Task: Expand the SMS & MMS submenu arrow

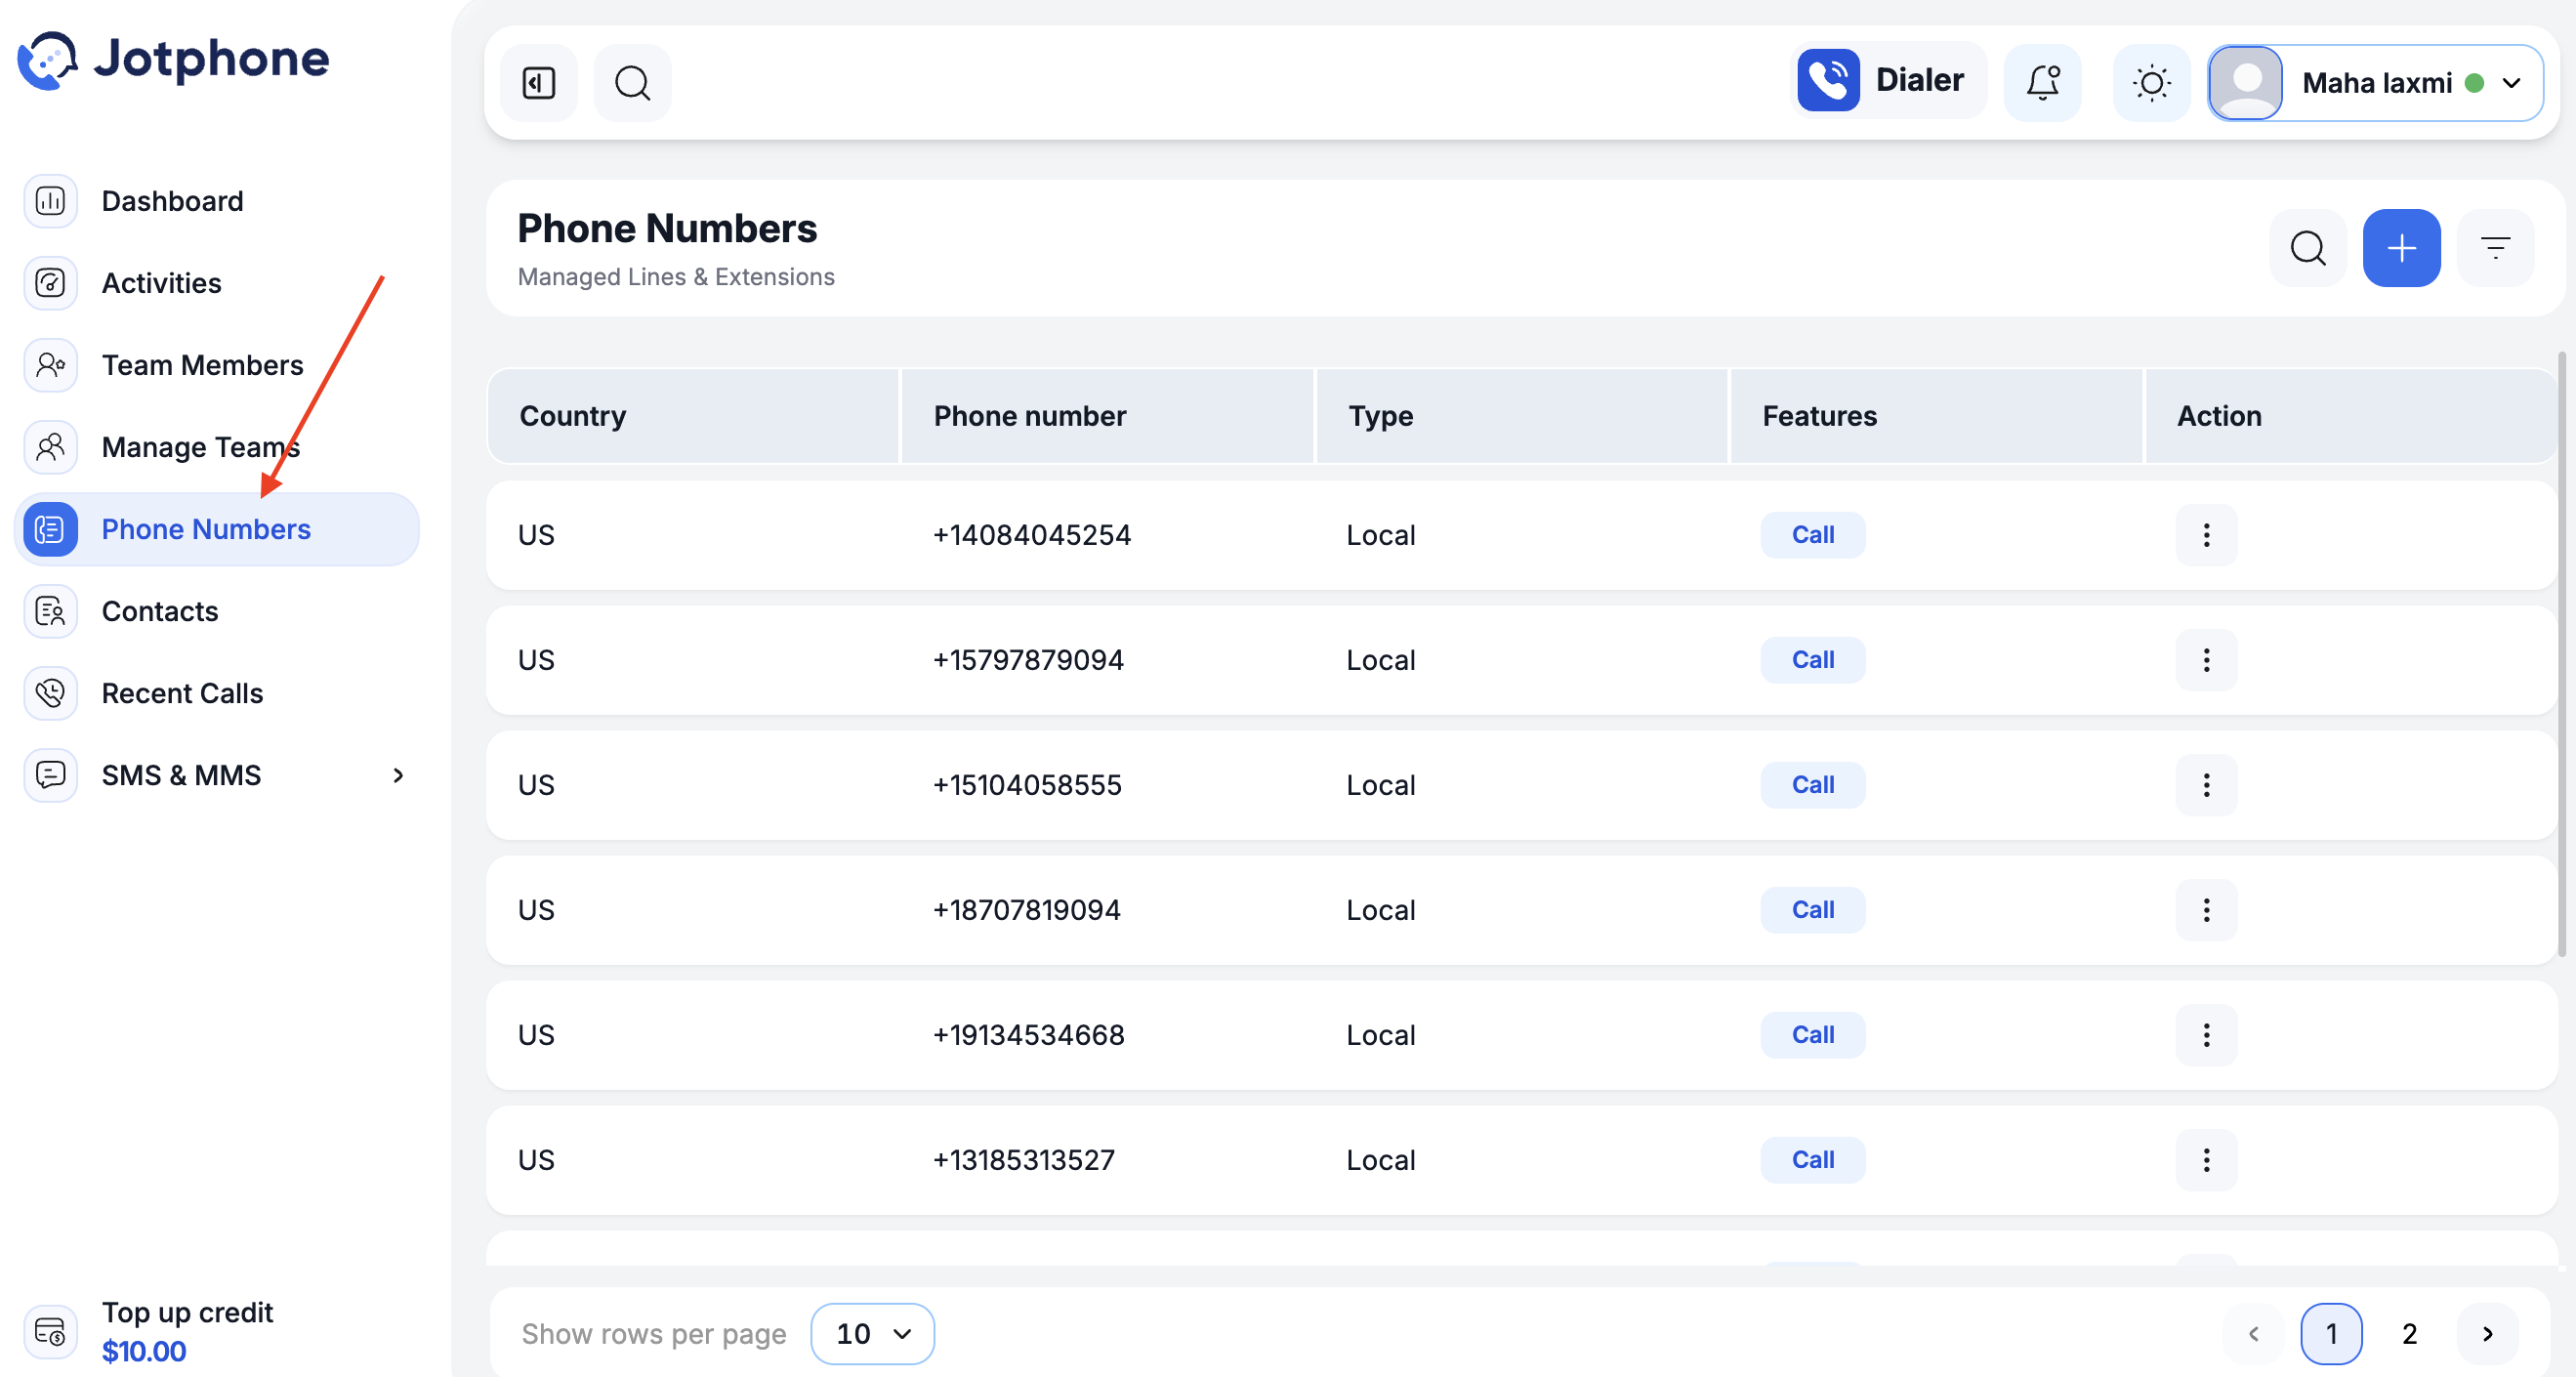Action: click(398, 775)
